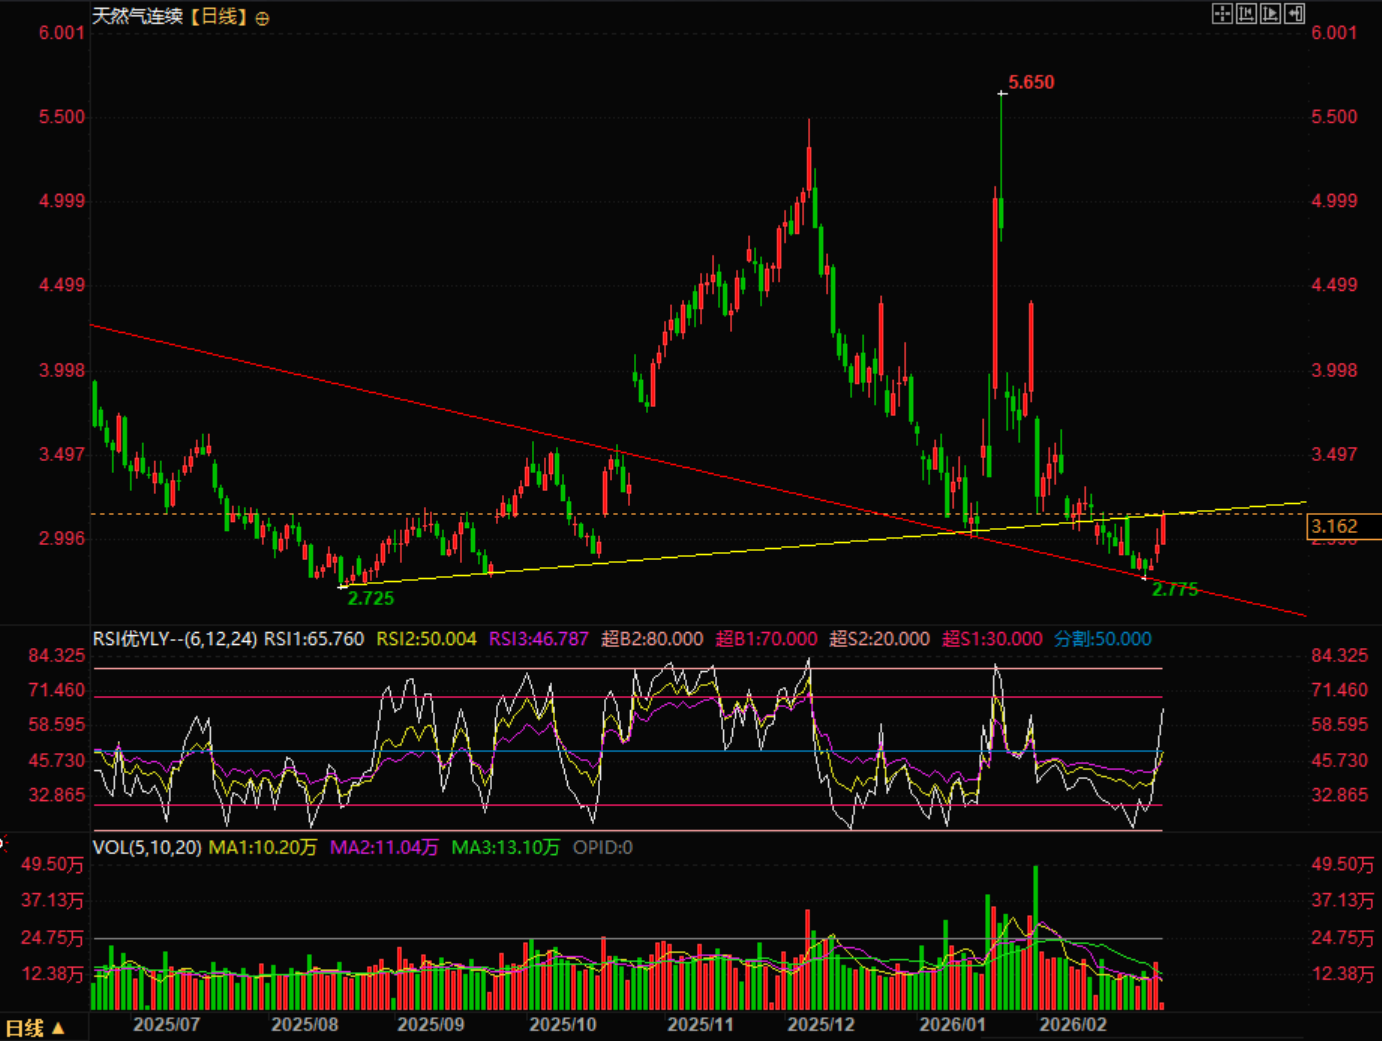Image resolution: width=1382 pixels, height=1041 pixels.
Task: Click 45.730 on the right RSI axis
Action: 1340,760
